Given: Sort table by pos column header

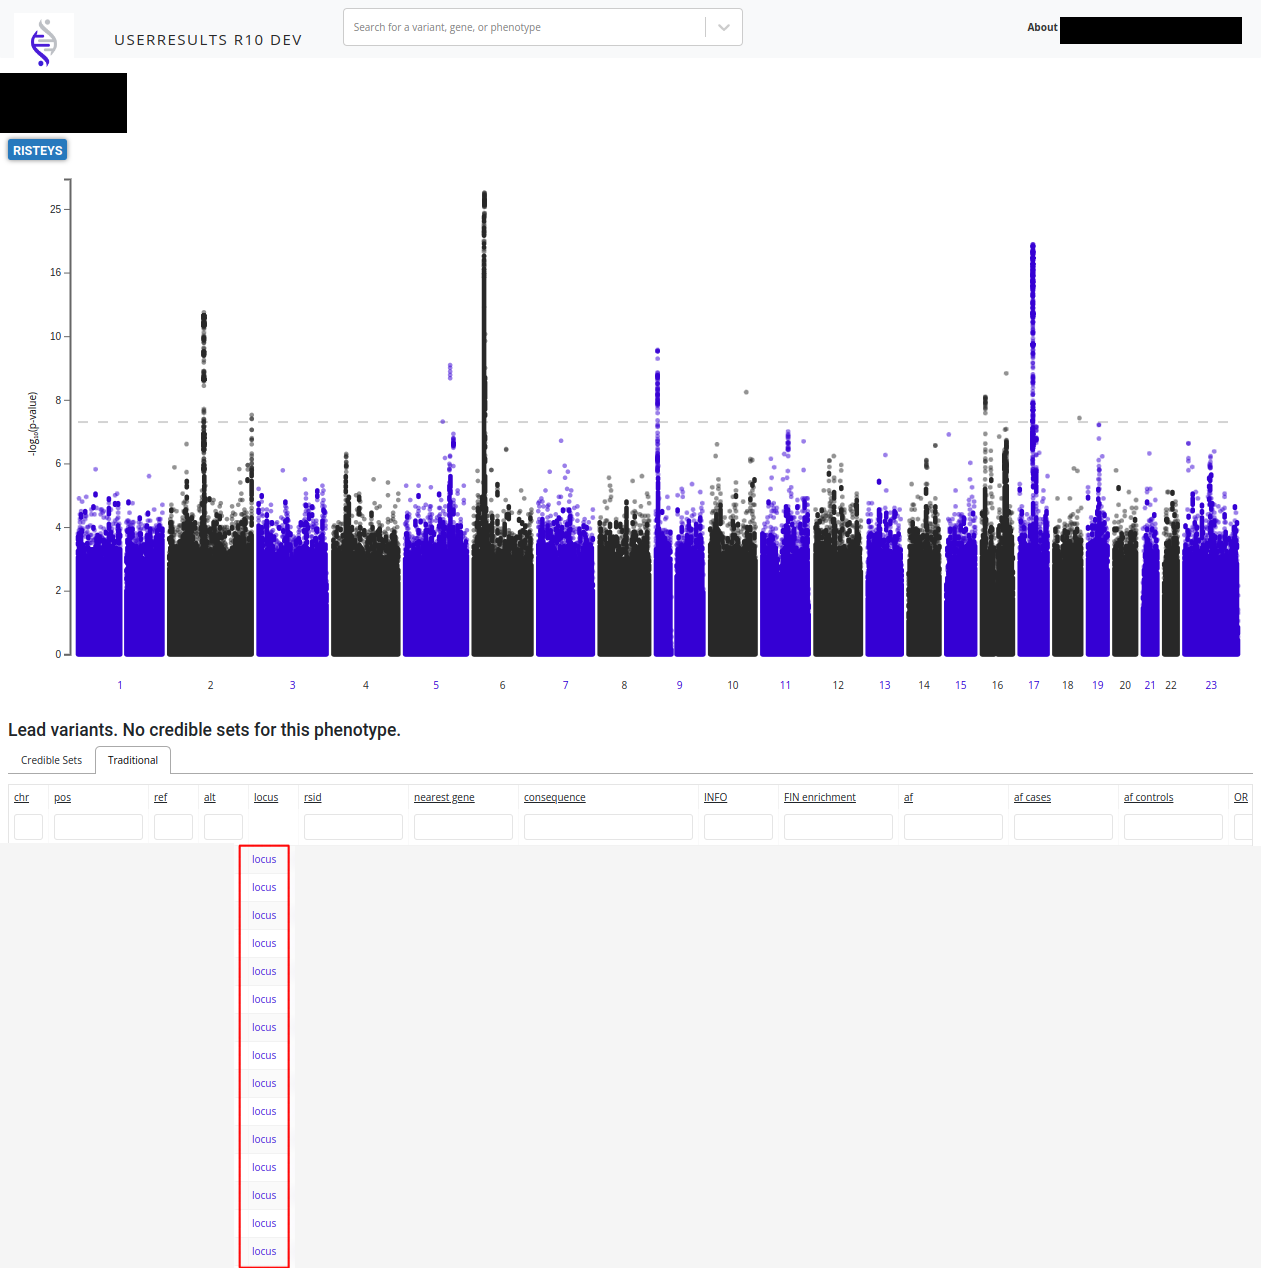Looking at the screenshot, I should [63, 798].
